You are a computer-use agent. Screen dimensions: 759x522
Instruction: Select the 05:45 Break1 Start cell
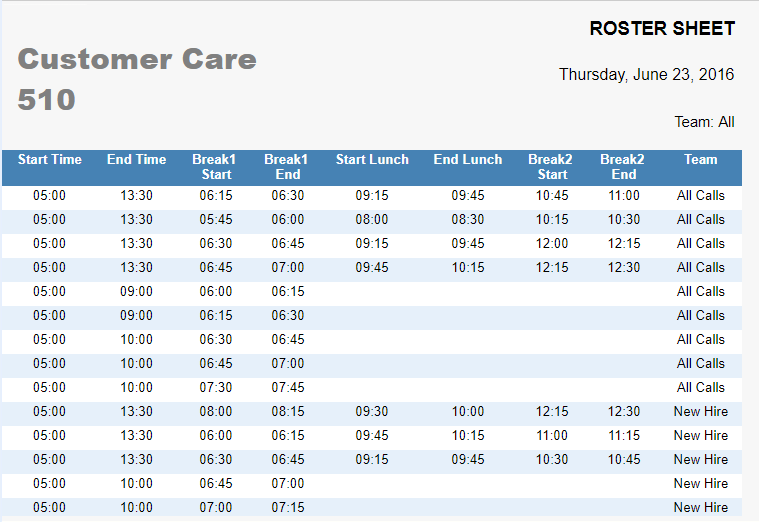click(x=216, y=220)
